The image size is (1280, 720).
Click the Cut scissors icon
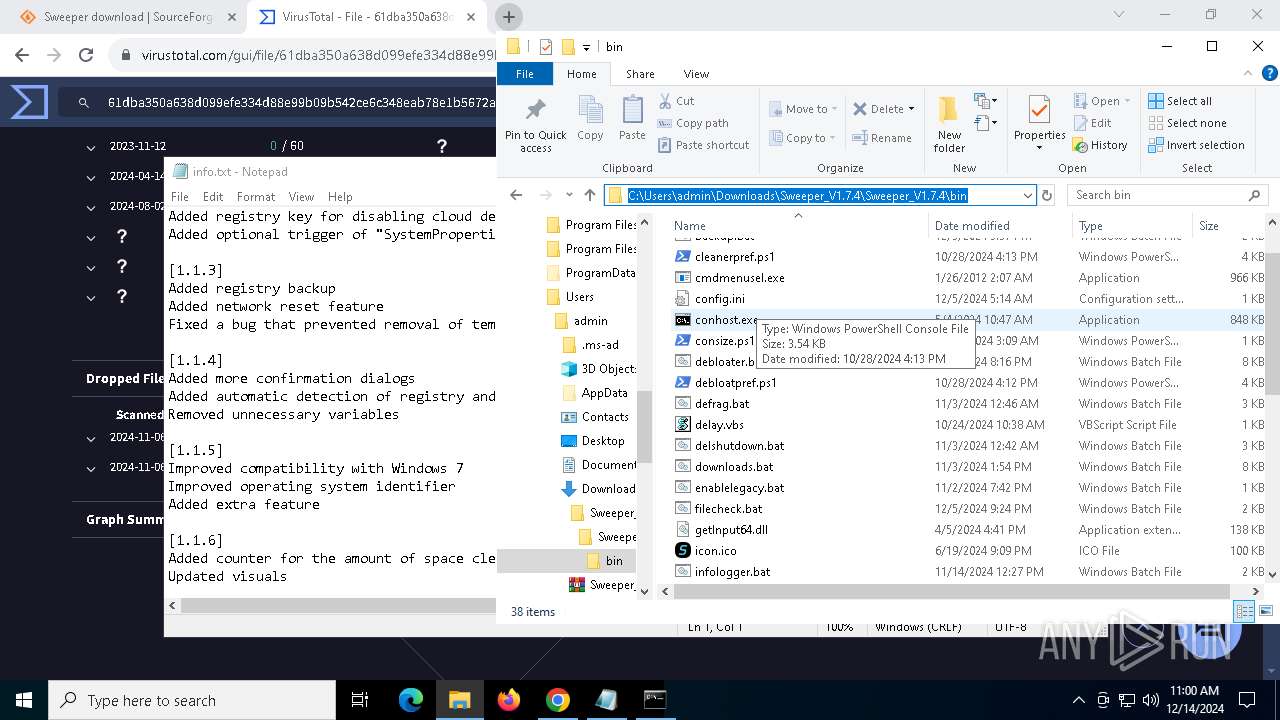point(665,101)
